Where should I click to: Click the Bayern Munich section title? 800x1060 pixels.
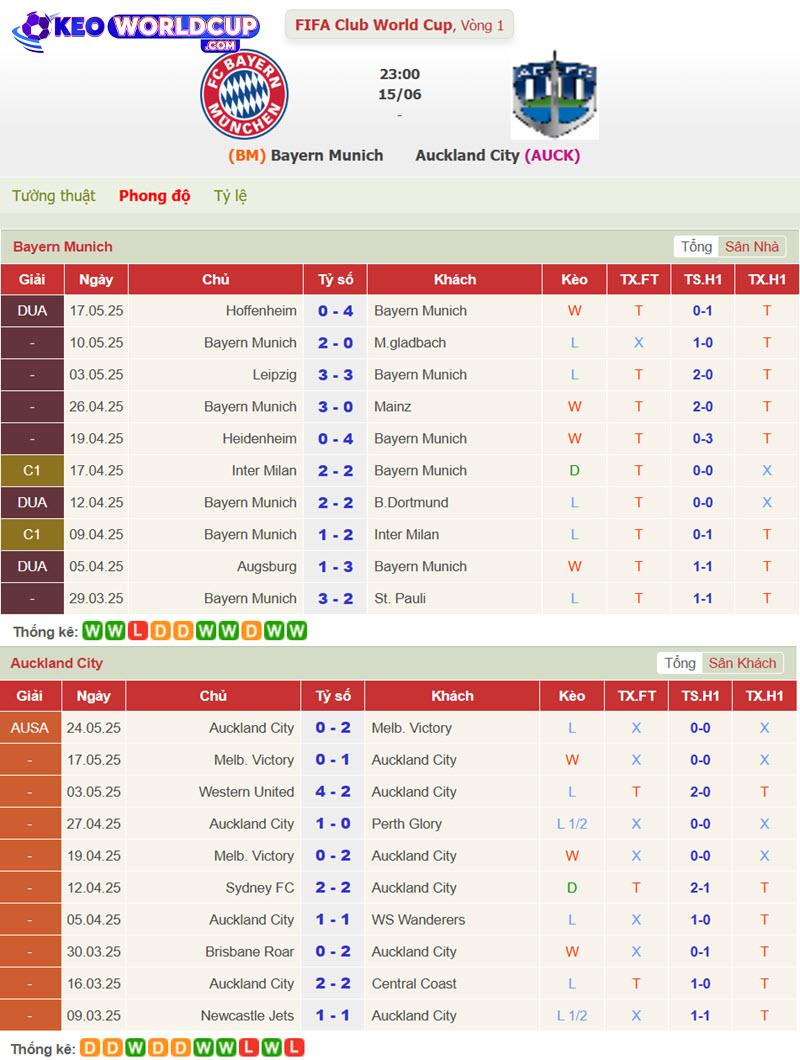pos(63,247)
